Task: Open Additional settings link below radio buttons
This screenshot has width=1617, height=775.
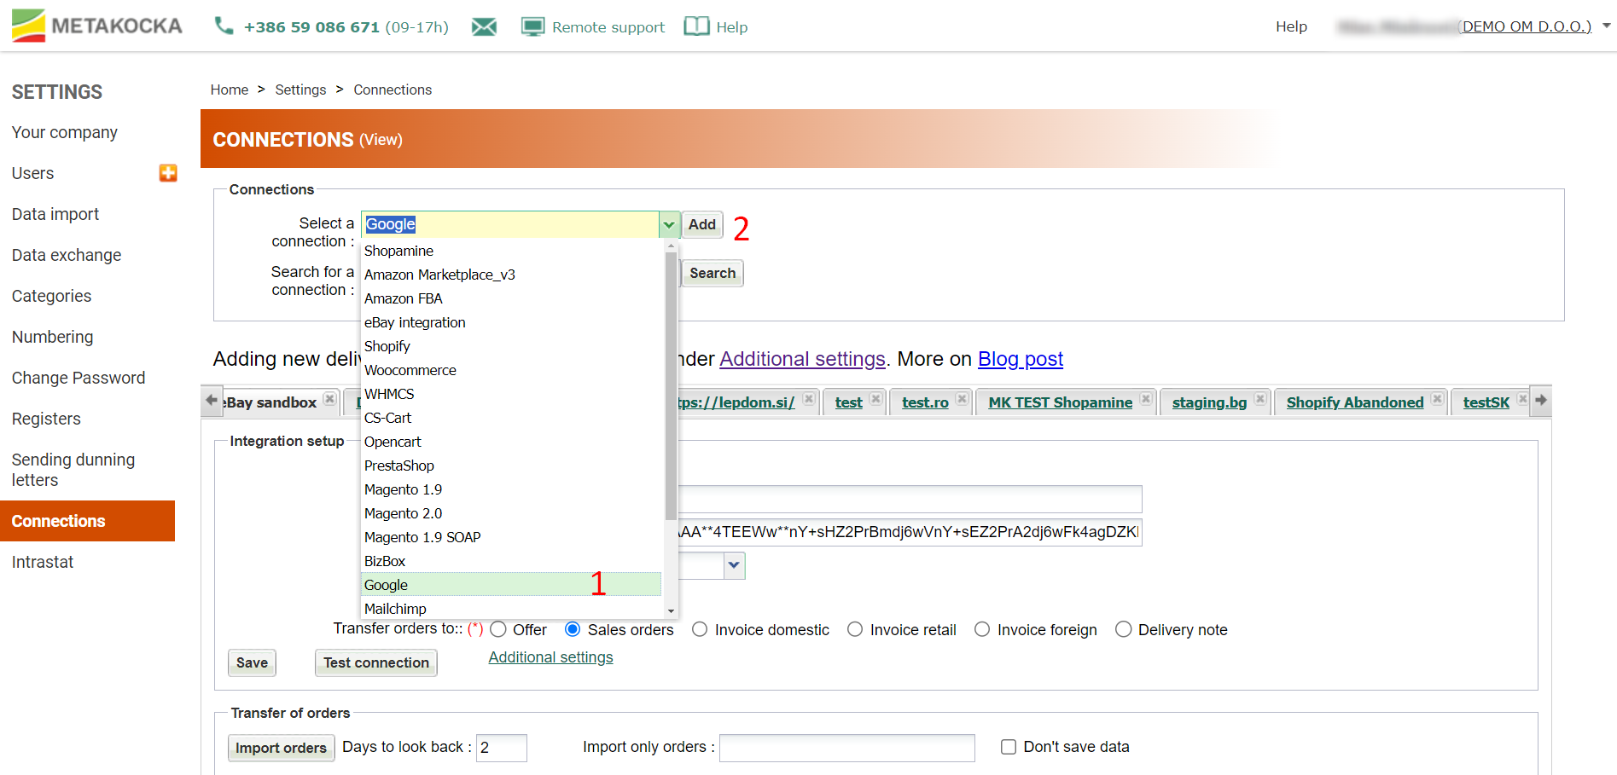Action: pos(550,657)
